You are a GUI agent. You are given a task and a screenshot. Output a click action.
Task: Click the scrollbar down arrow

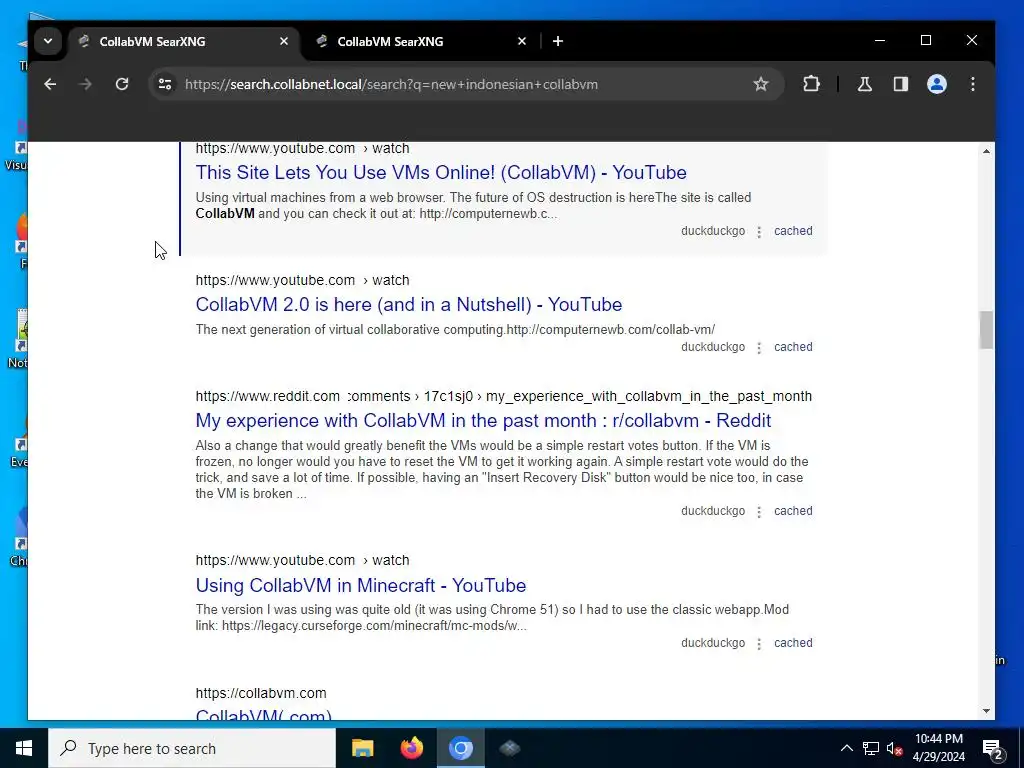[x=986, y=711]
